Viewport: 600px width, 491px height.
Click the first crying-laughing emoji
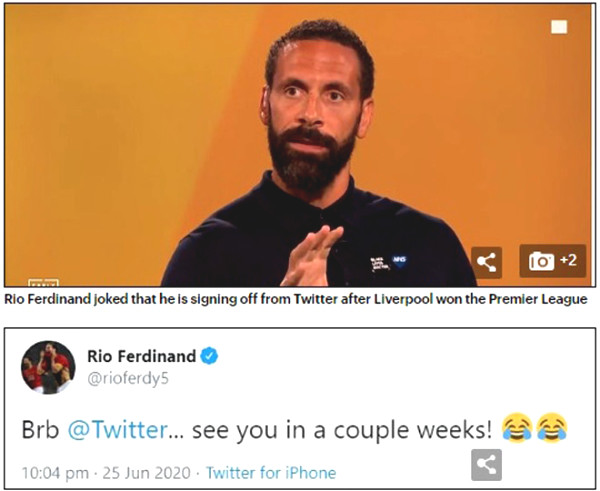(517, 428)
